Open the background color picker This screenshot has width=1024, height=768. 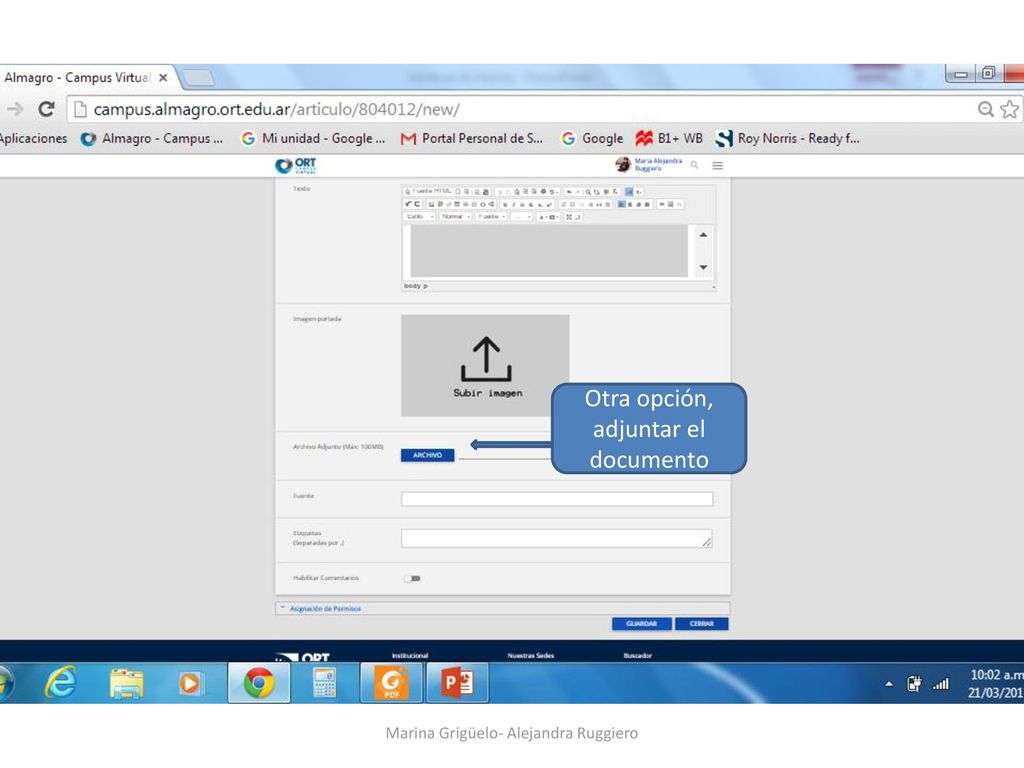coord(552,216)
